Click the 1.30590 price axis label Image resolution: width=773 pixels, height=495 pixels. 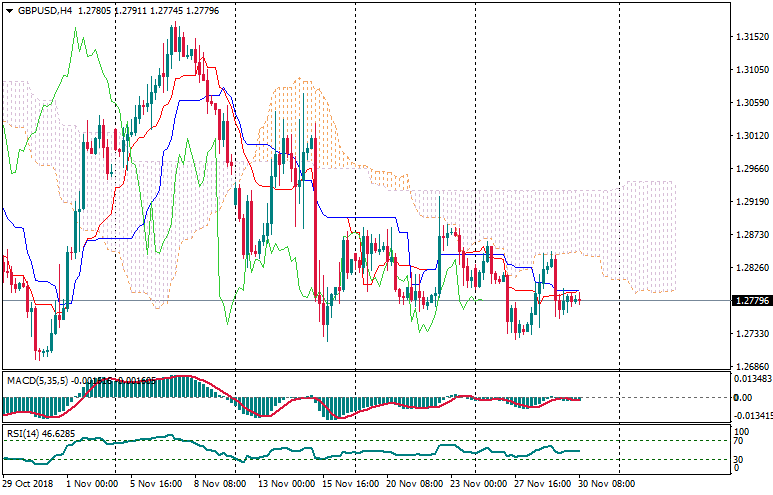750,103
